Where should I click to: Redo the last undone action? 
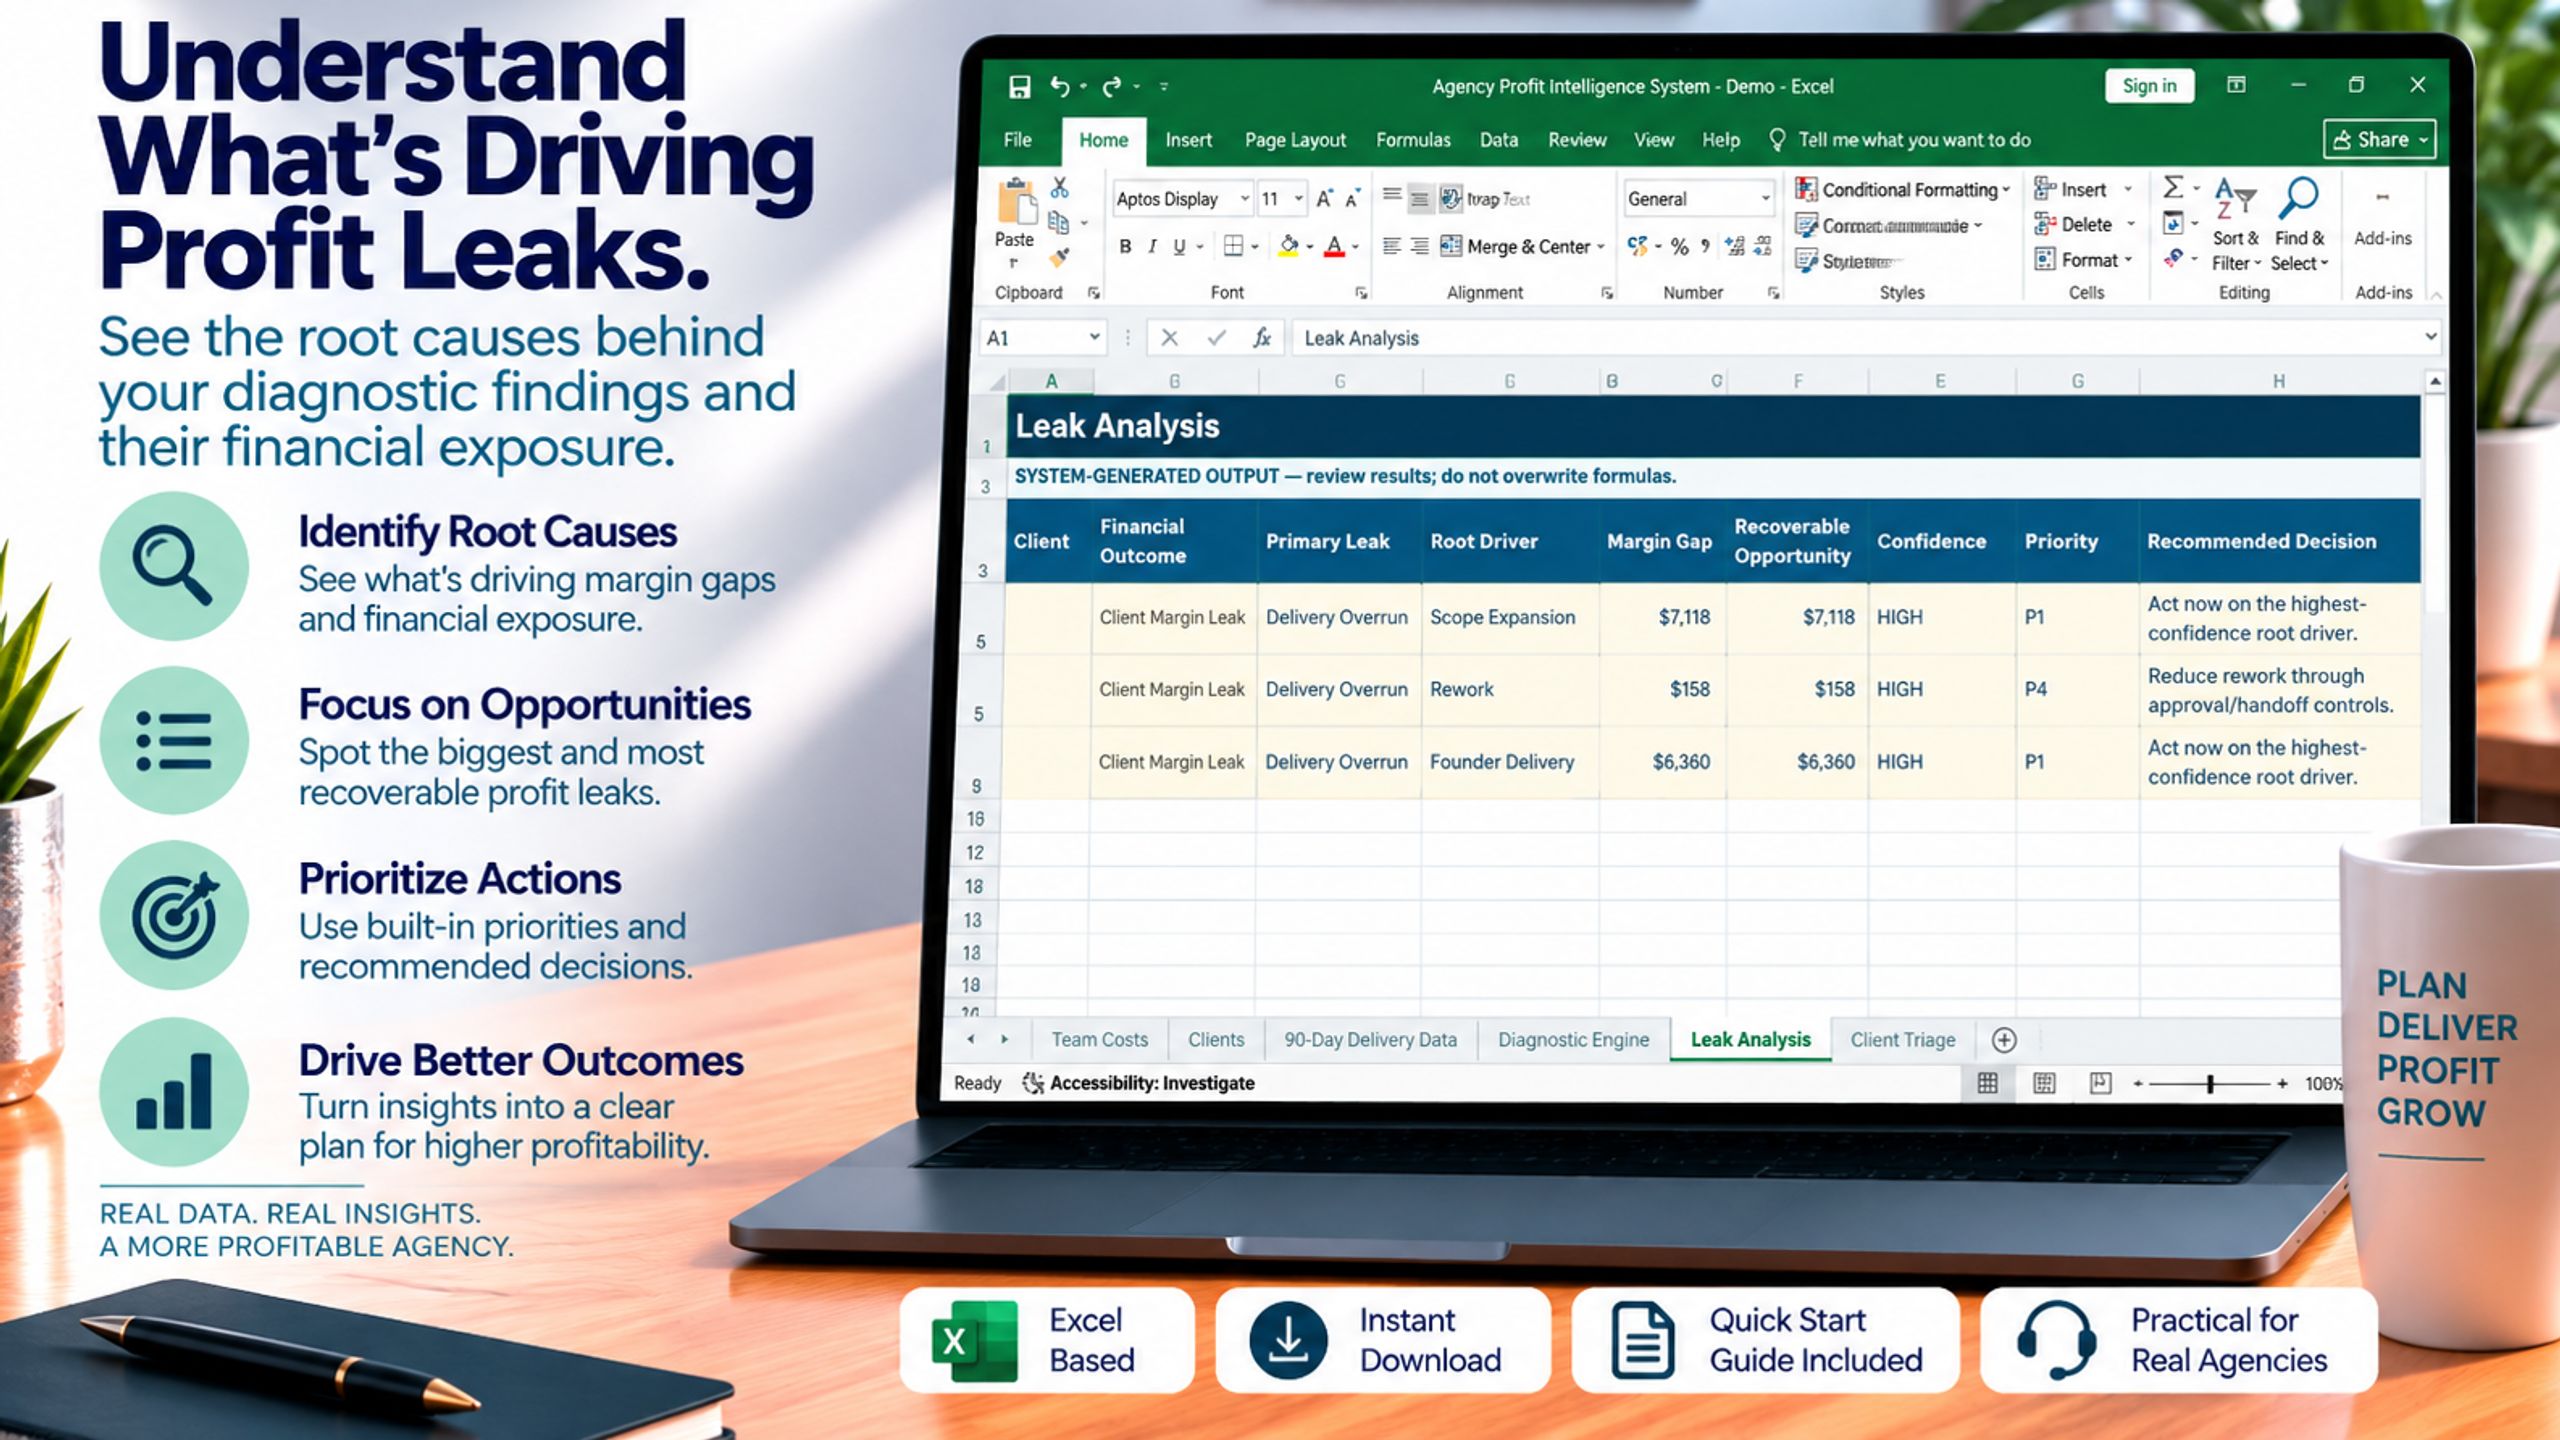pos(1112,87)
